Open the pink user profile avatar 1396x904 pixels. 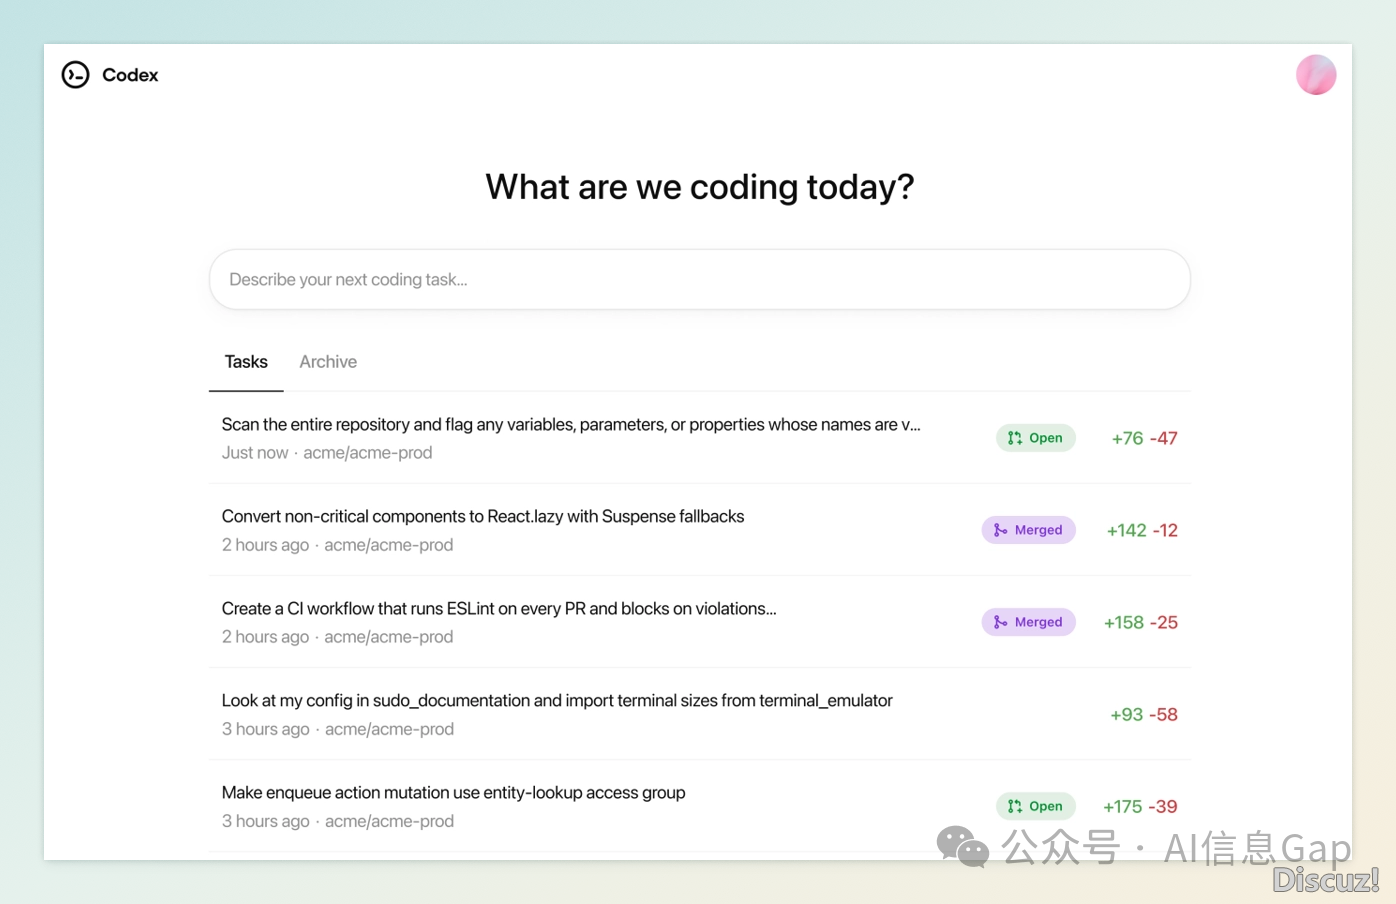(x=1315, y=75)
